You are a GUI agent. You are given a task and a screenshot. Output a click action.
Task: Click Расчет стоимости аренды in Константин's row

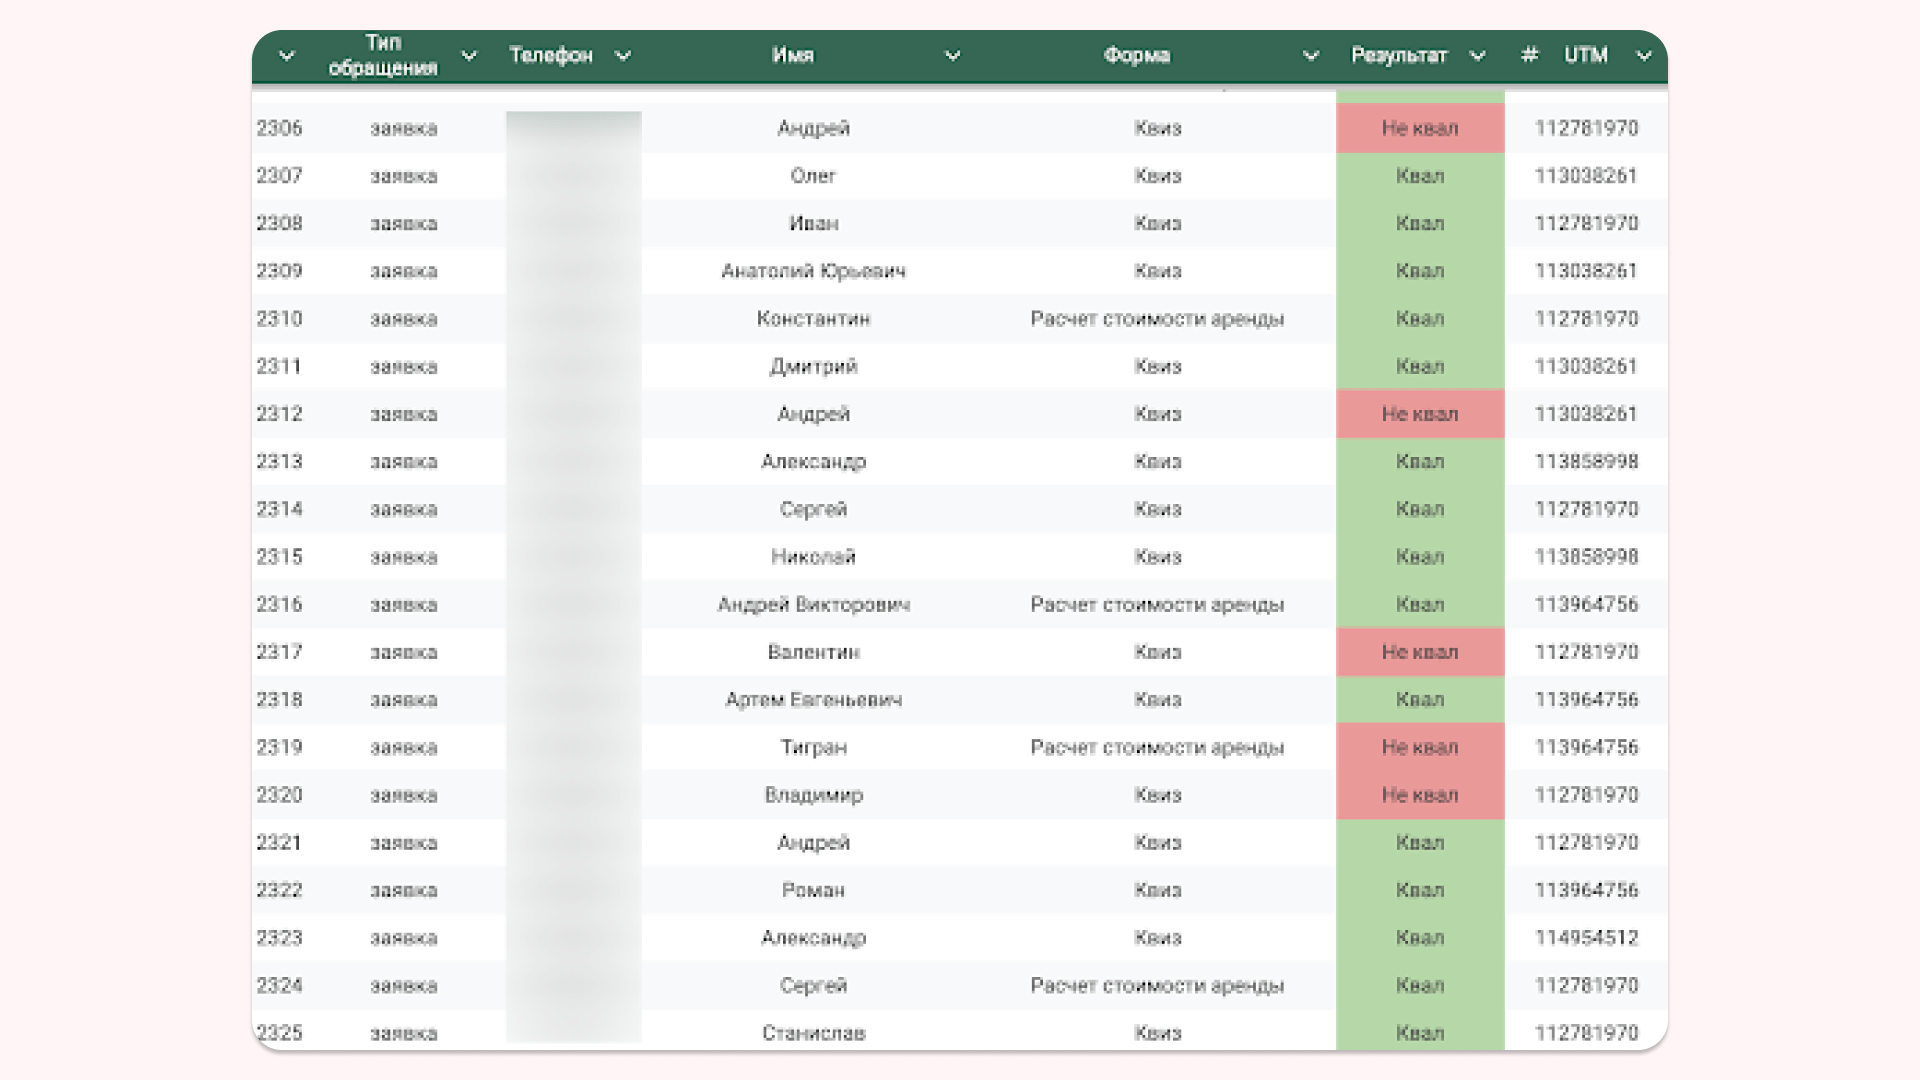[1157, 319]
